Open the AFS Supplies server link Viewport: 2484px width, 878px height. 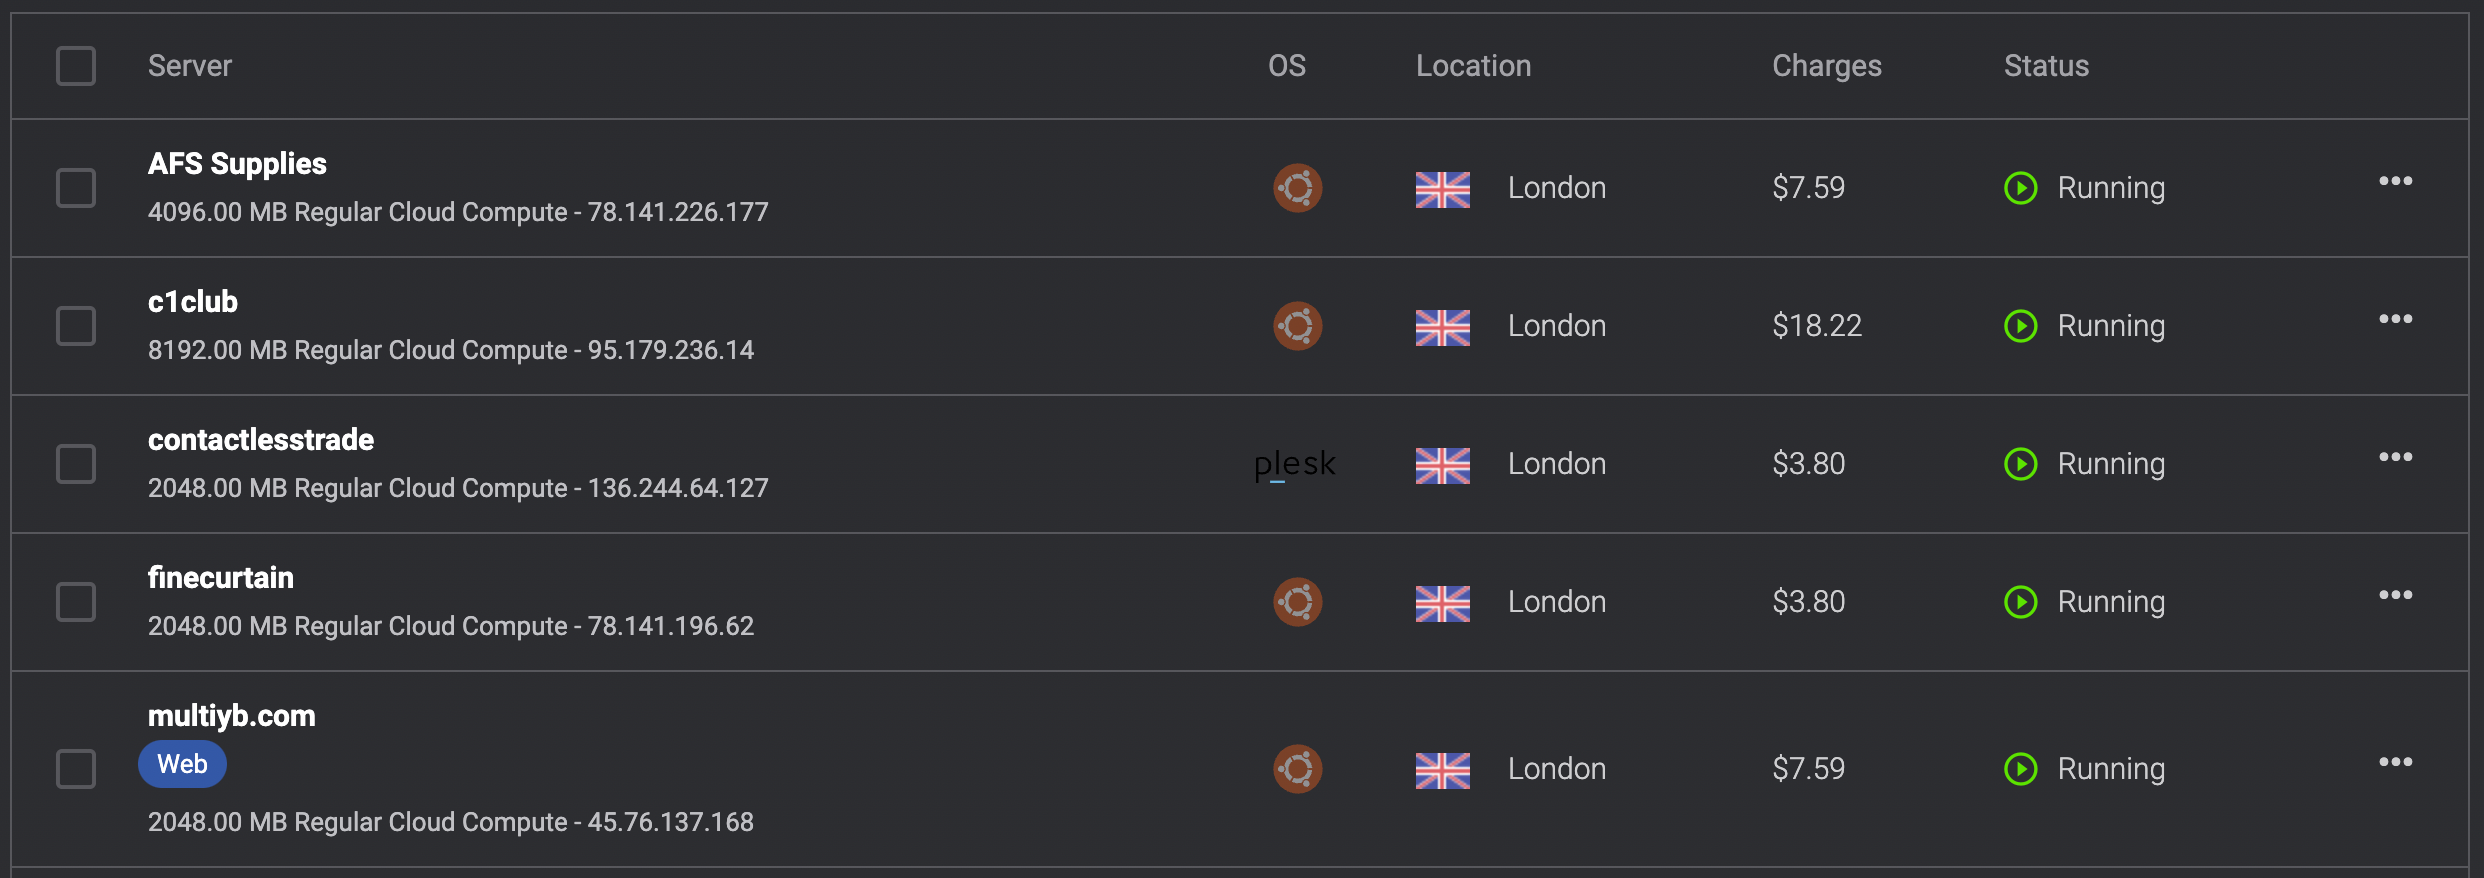pyautogui.click(x=237, y=164)
